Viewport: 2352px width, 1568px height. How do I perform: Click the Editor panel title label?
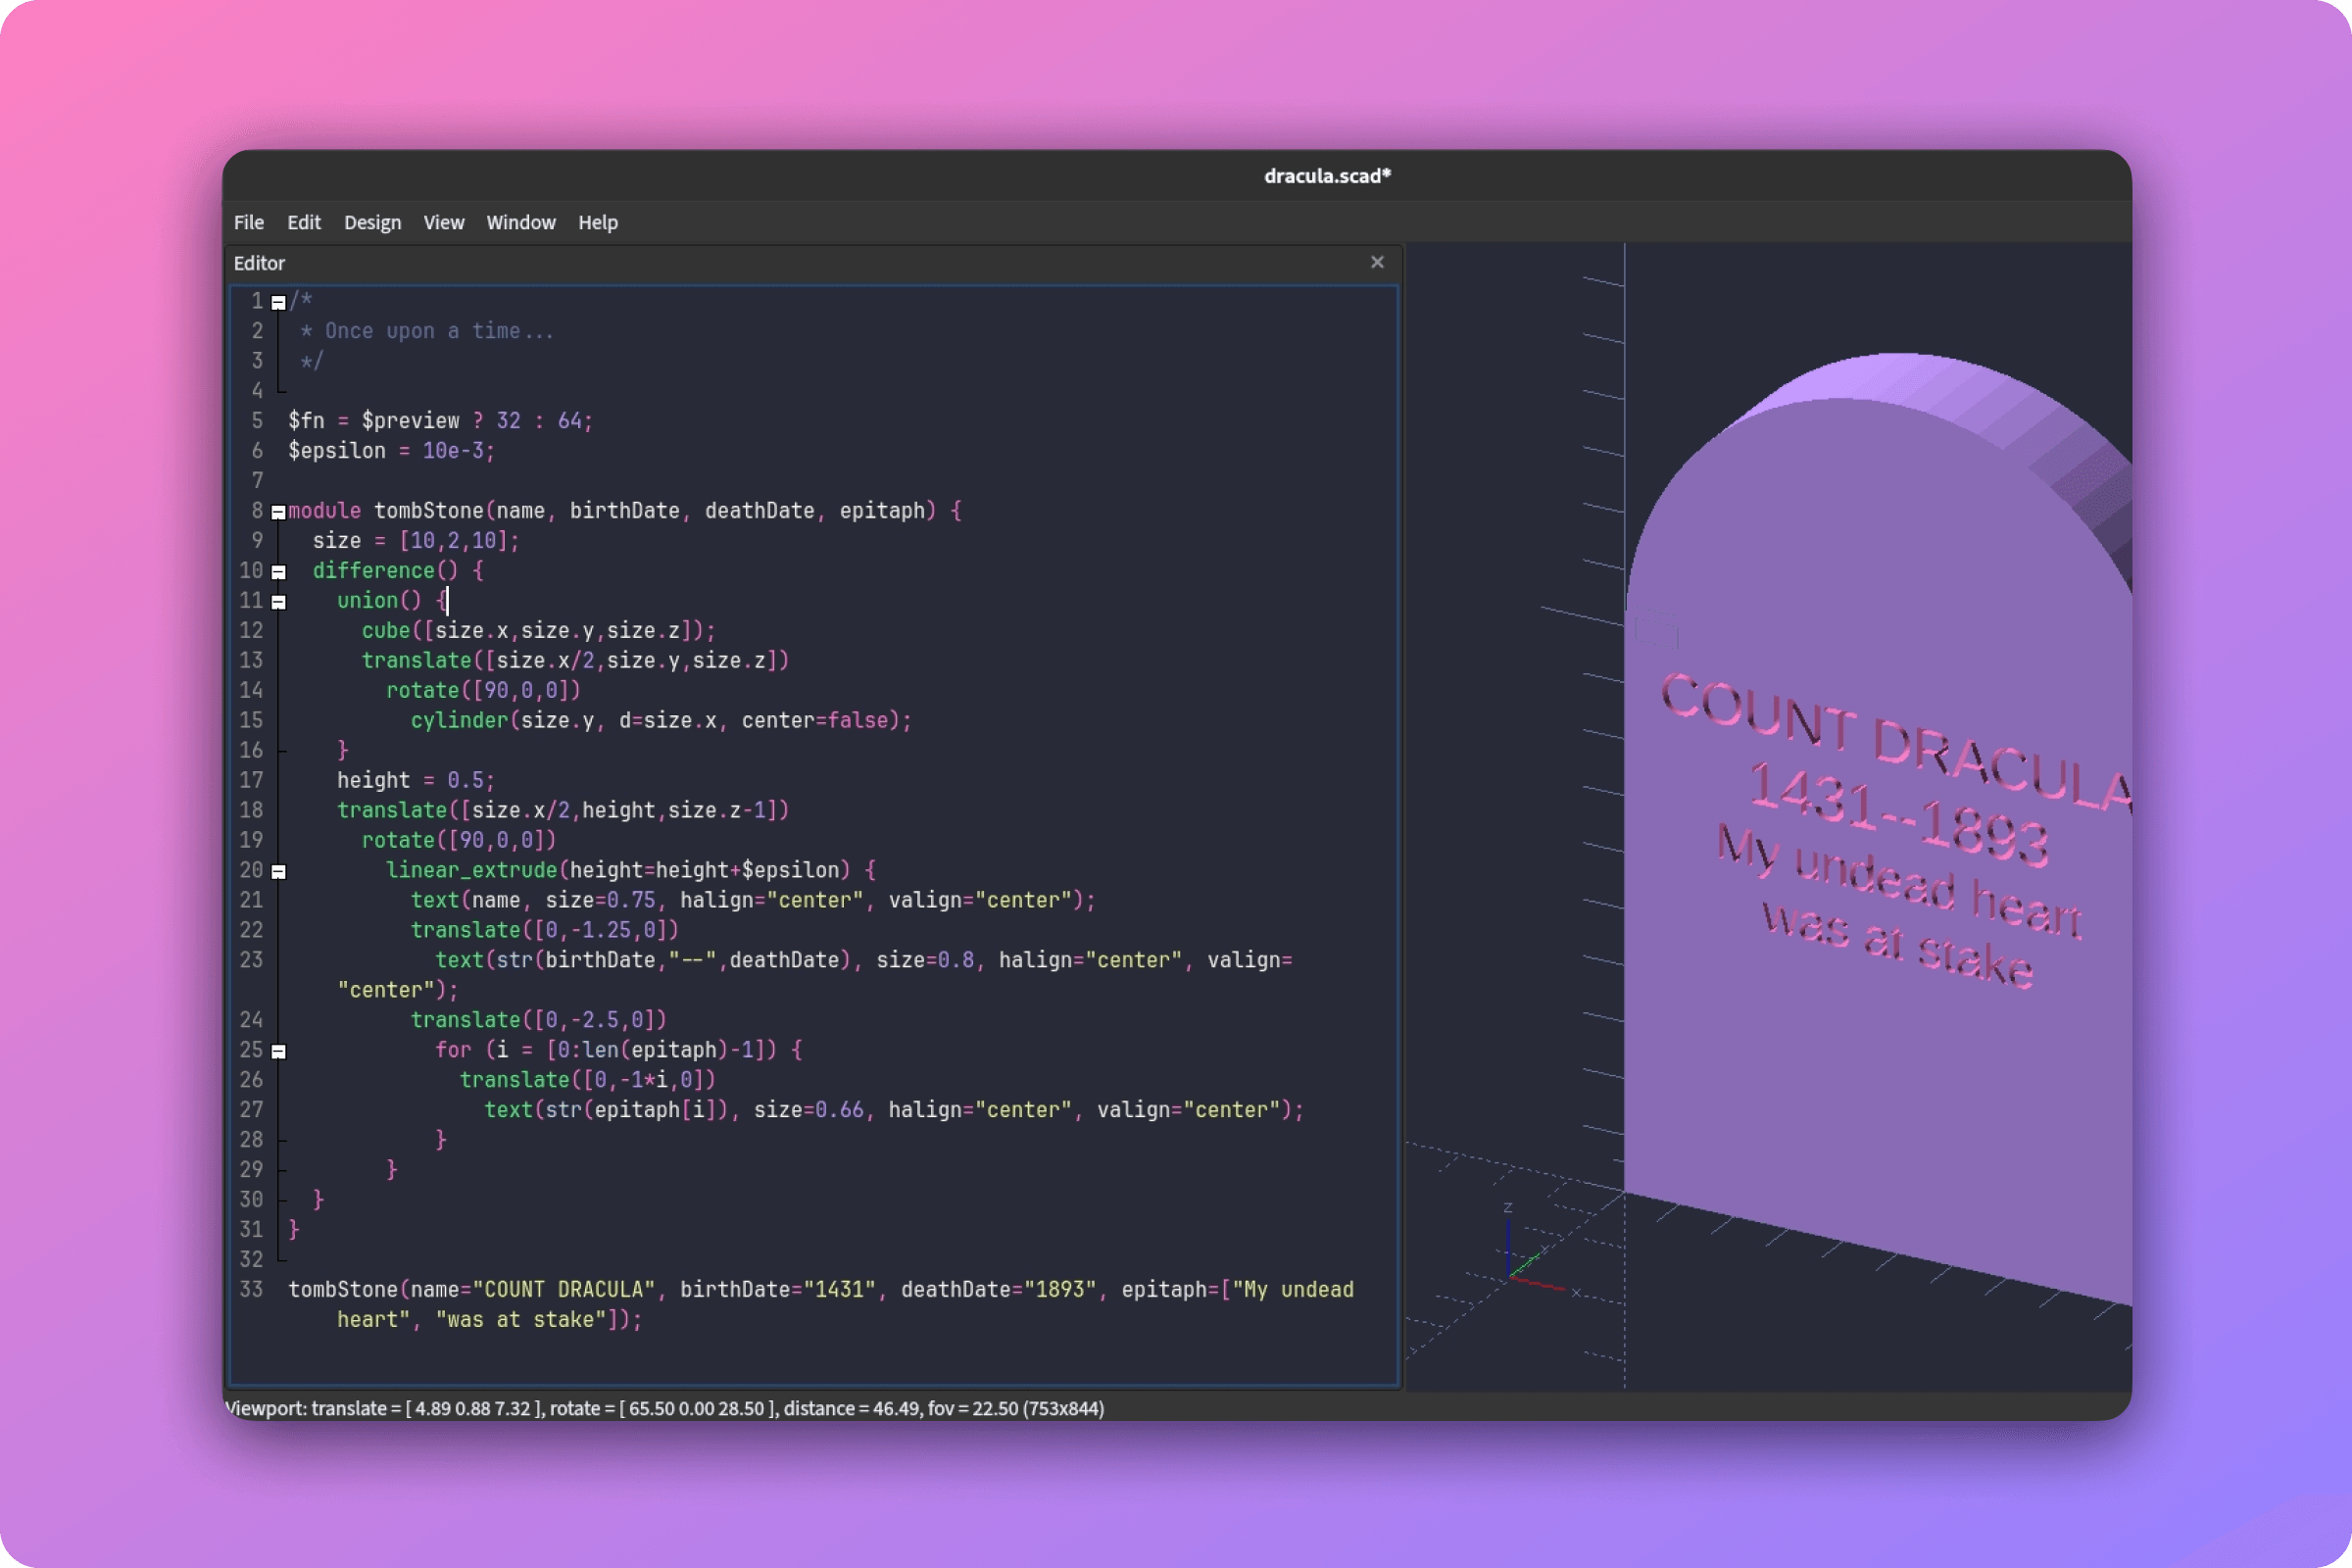(259, 263)
